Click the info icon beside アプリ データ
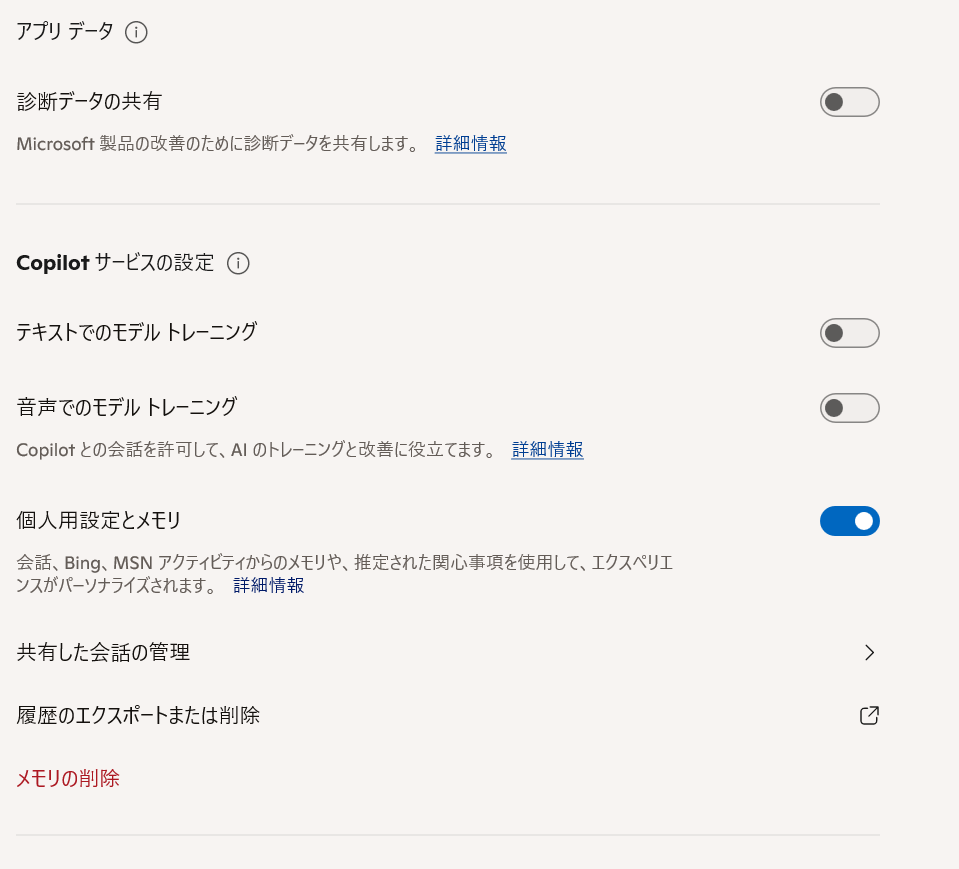959x869 pixels. (136, 32)
